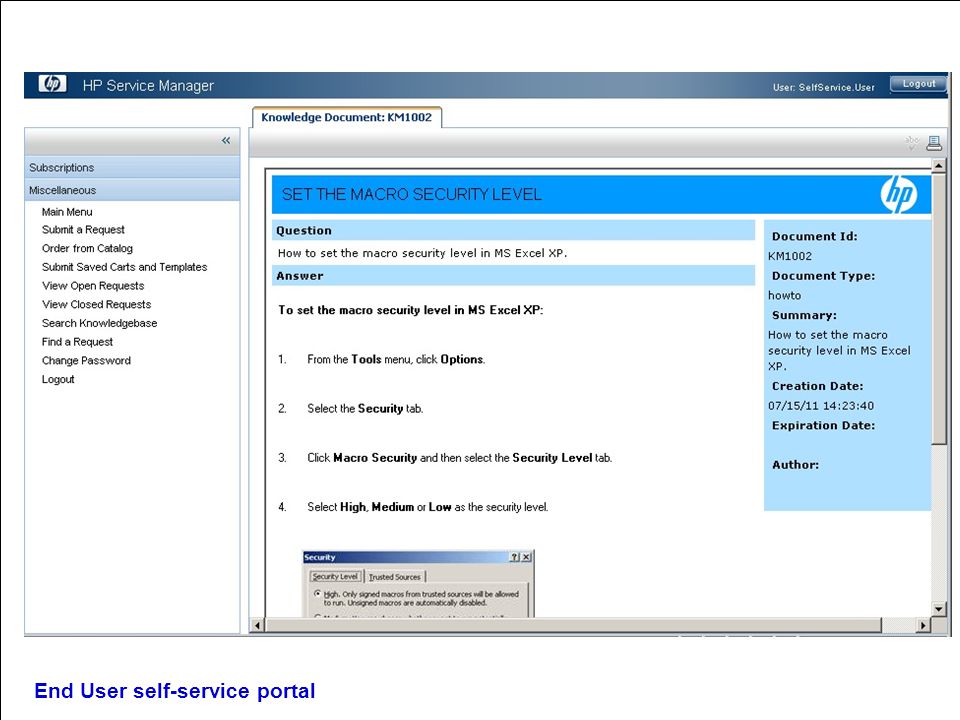Viewport: 960px width, 720px height.
Task: Click step 4 Select High, Medium or Low text
Action: tap(427, 507)
